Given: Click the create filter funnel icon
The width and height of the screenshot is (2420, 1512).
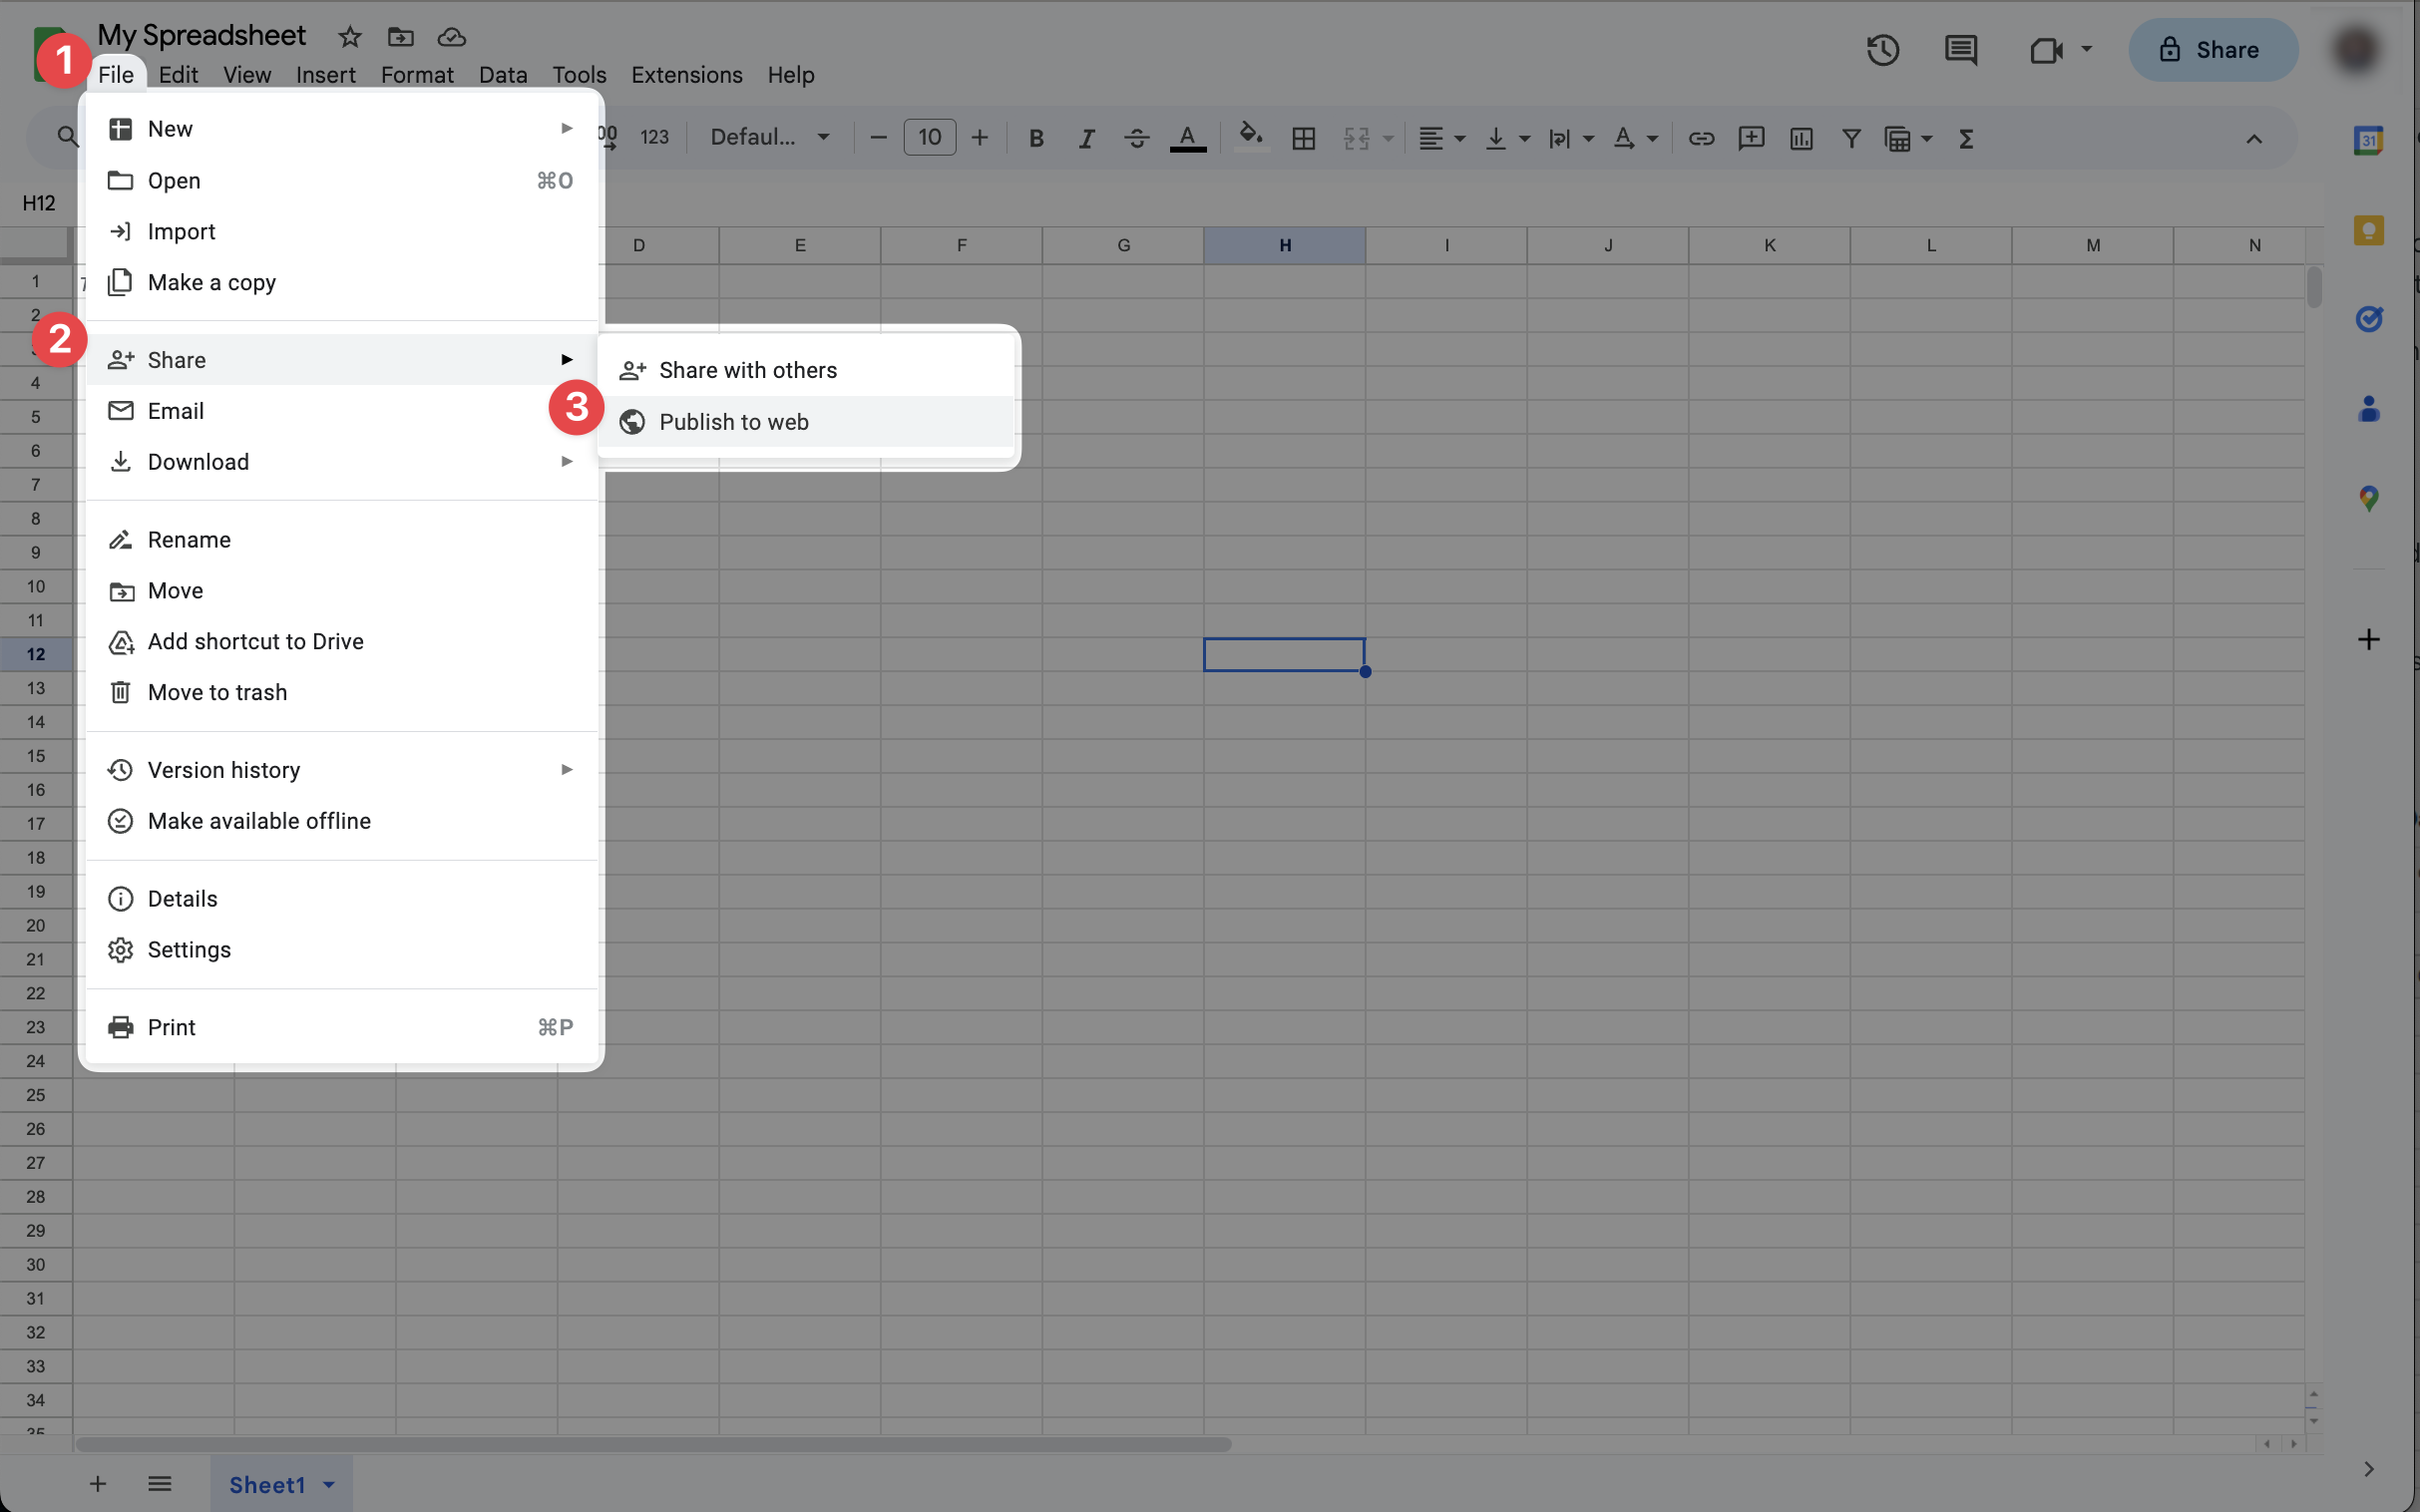Looking at the screenshot, I should click(1851, 138).
